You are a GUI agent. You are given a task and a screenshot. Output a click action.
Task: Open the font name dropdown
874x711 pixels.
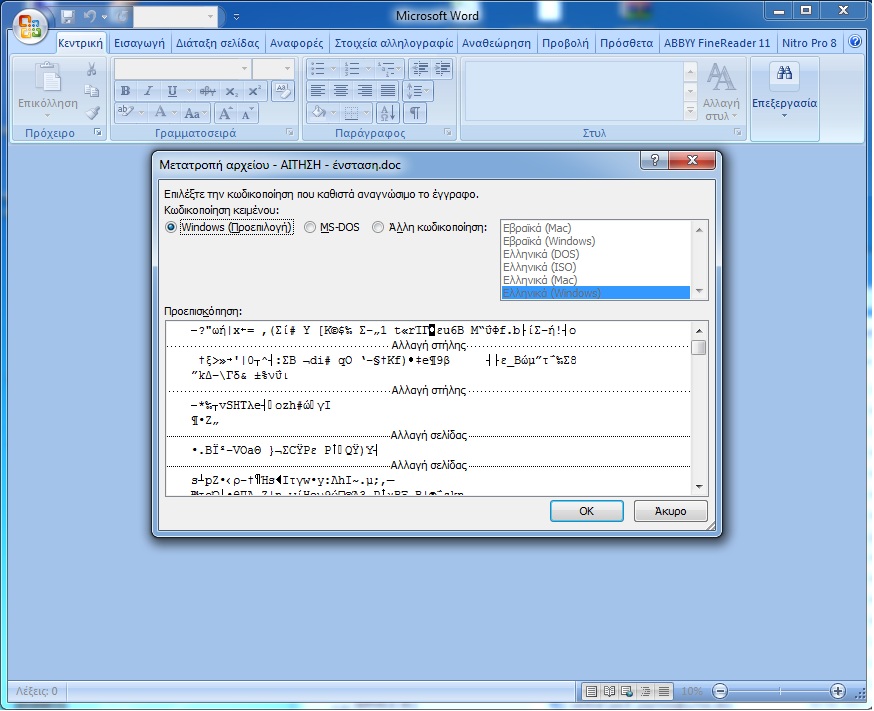coord(244,69)
